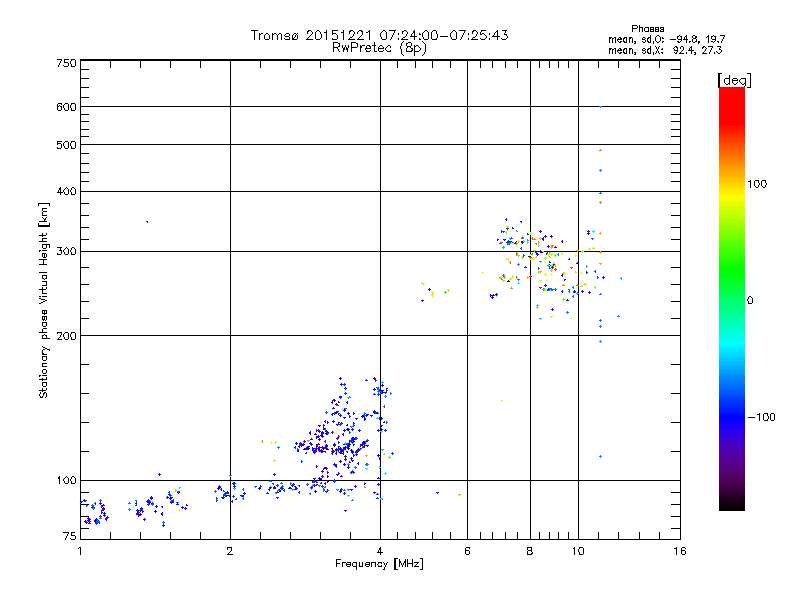Click x-axis tick label '10'

point(578,551)
